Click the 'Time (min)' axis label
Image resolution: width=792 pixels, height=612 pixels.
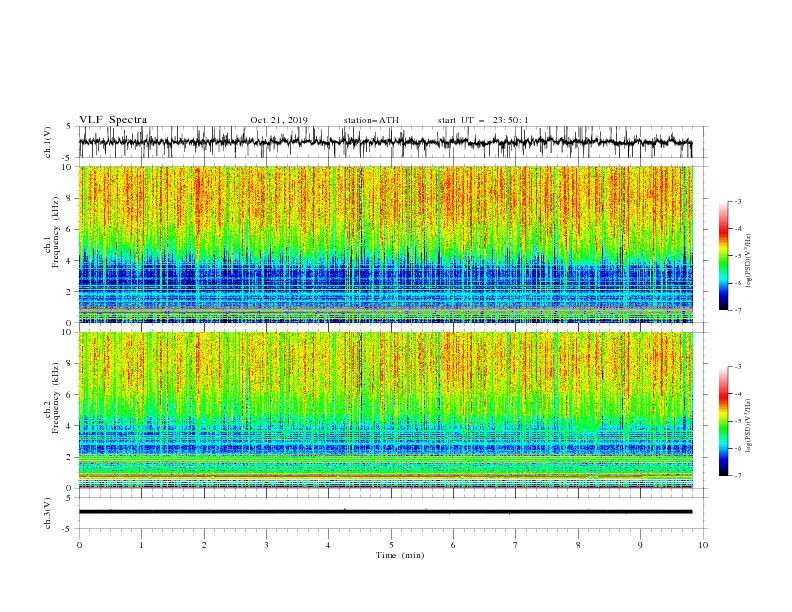coord(400,555)
